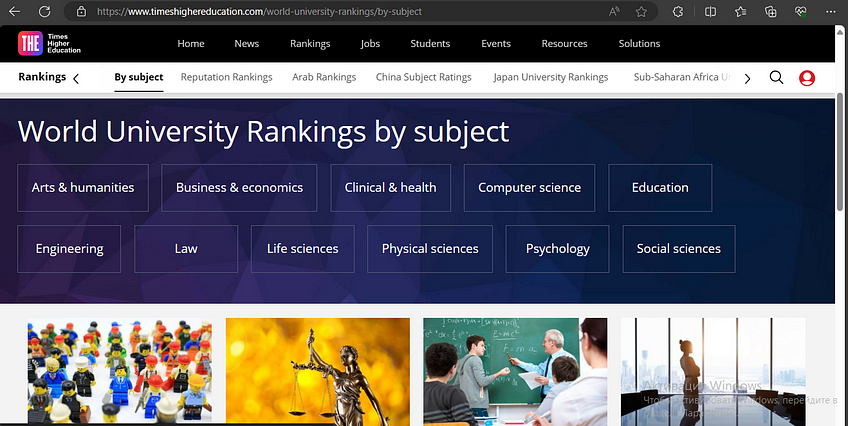This screenshot has width=848, height=426.
Task: Open boardroom silhouette article thumbnail
Action: (x=713, y=371)
